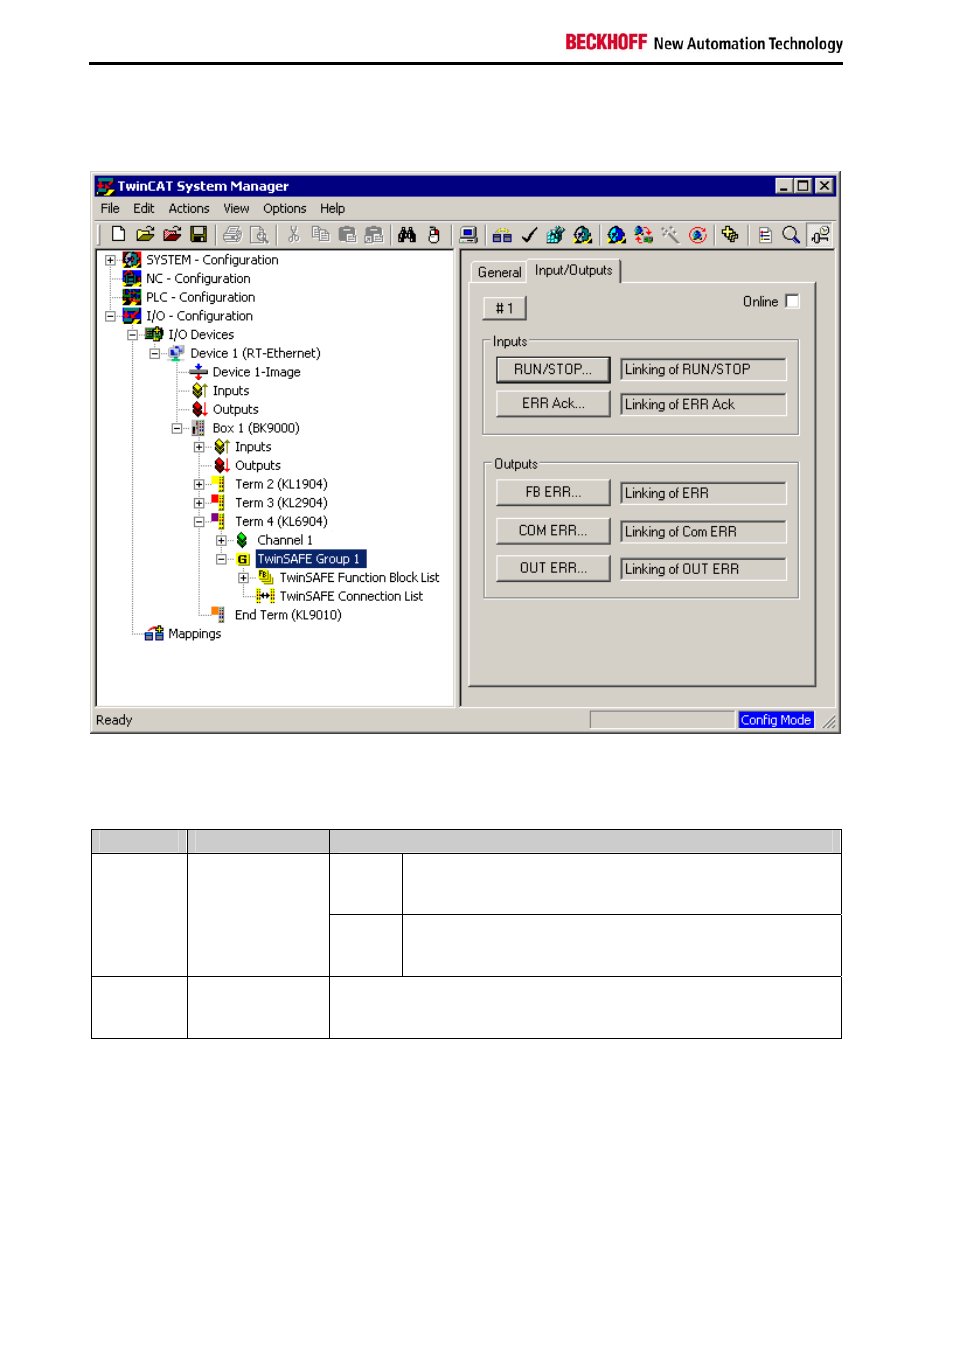
Task: Click the # 1 button
Action: pos(505,308)
